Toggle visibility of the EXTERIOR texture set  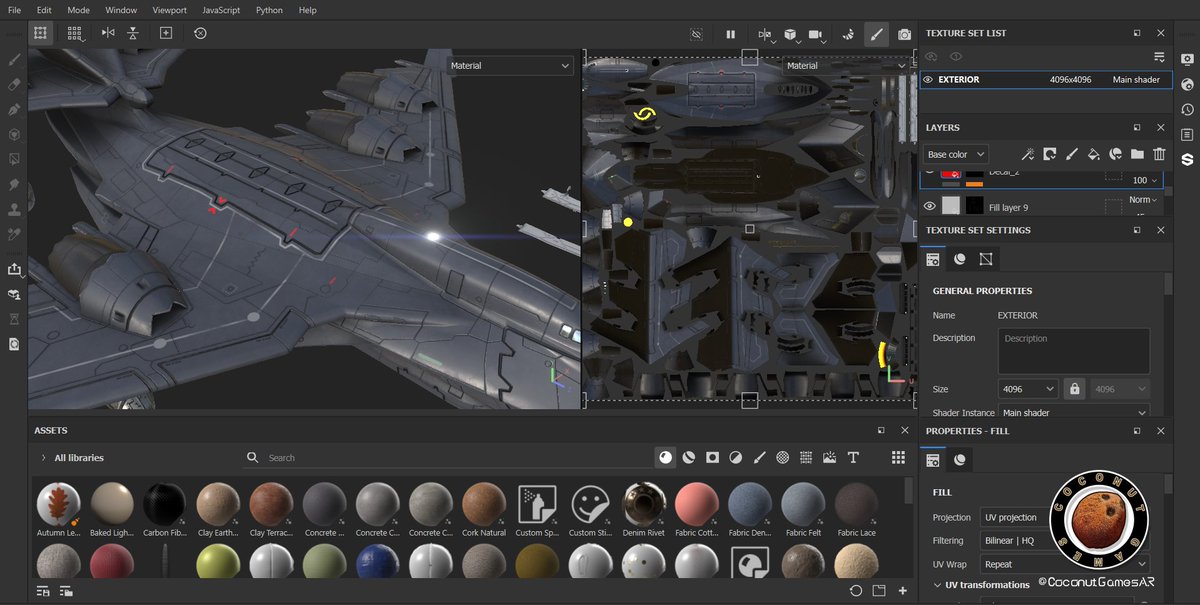tap(928, 80)
